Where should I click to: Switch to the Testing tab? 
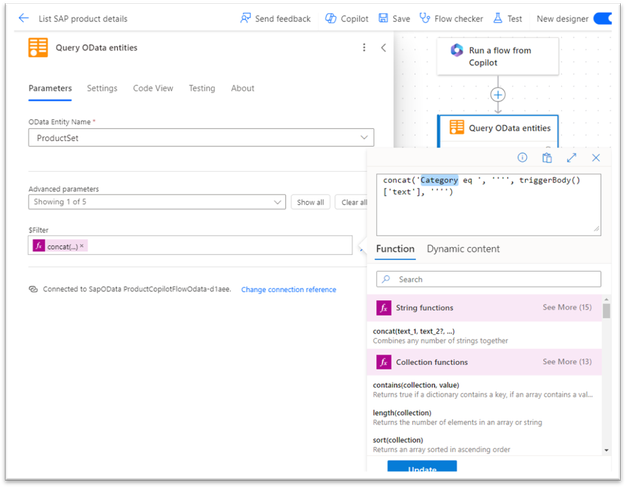[202, 88]
